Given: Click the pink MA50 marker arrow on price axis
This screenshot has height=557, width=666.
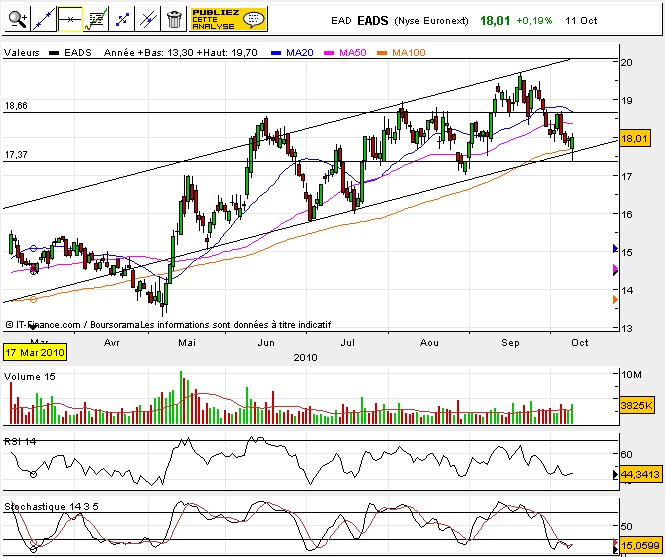Looking at the screenshot, I should (615, 268).
